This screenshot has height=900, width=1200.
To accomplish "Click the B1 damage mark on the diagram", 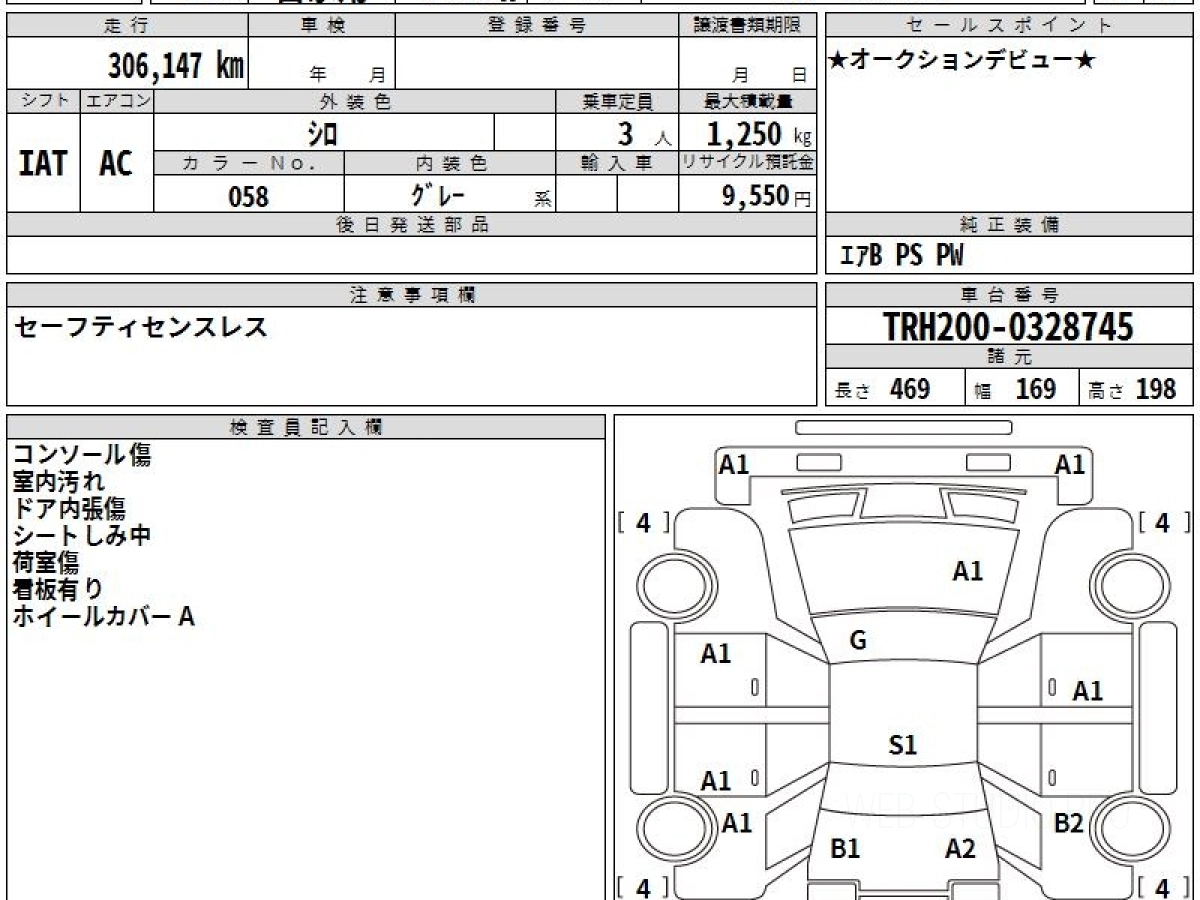I will 846,849.
